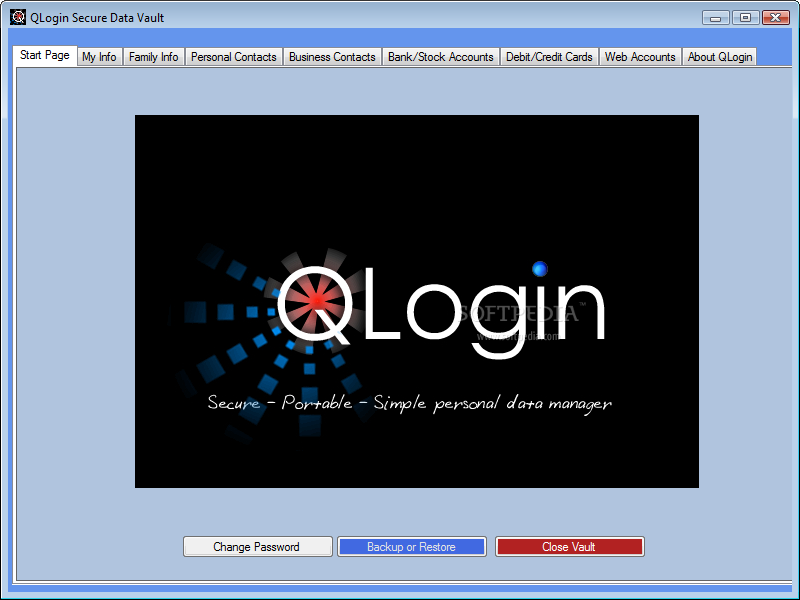
Task: Minimize the QLogin window
Action: tap(716, 18)
